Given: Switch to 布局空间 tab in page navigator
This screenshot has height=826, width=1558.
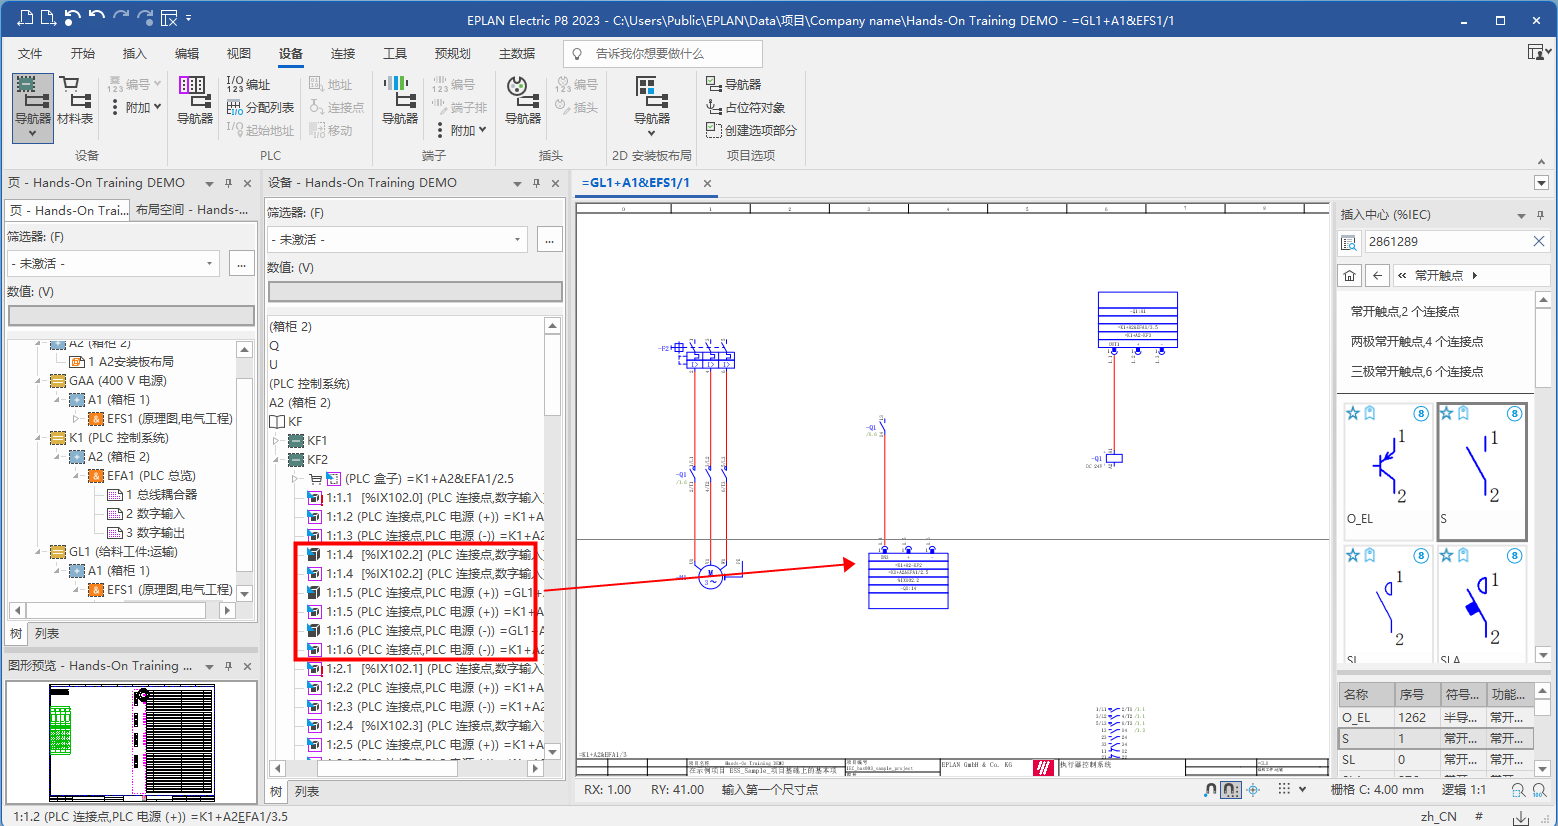Looking at the screenshot, I should click(x=192, y=210).
